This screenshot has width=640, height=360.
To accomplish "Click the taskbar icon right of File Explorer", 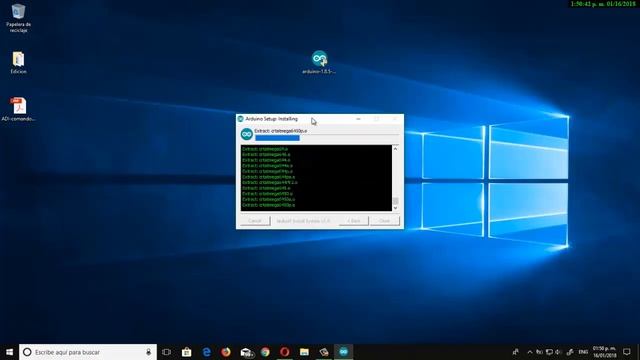I will pos(324,352).
